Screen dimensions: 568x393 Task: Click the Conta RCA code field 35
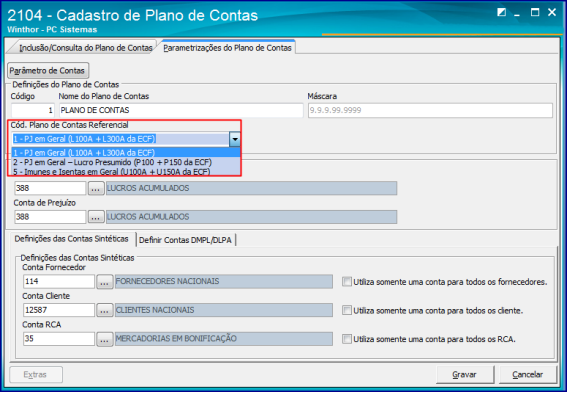(59, 339)
